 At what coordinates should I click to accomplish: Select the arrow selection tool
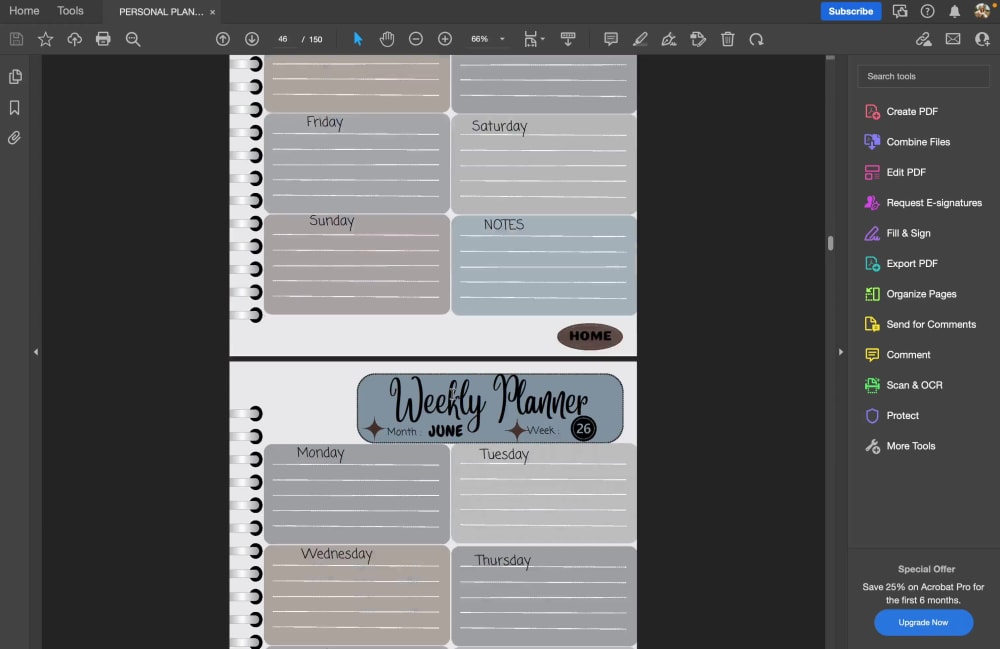tap(358, 40)
